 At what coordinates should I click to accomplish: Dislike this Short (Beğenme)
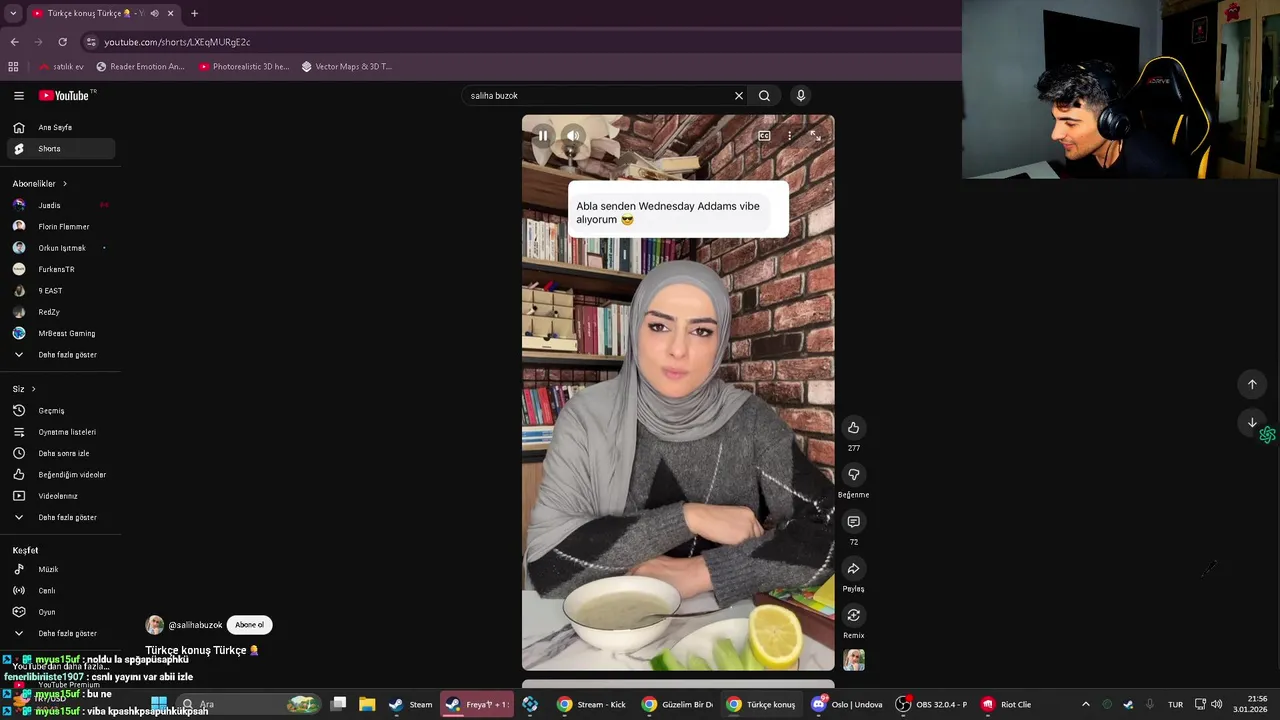click(x=853, y=474)
